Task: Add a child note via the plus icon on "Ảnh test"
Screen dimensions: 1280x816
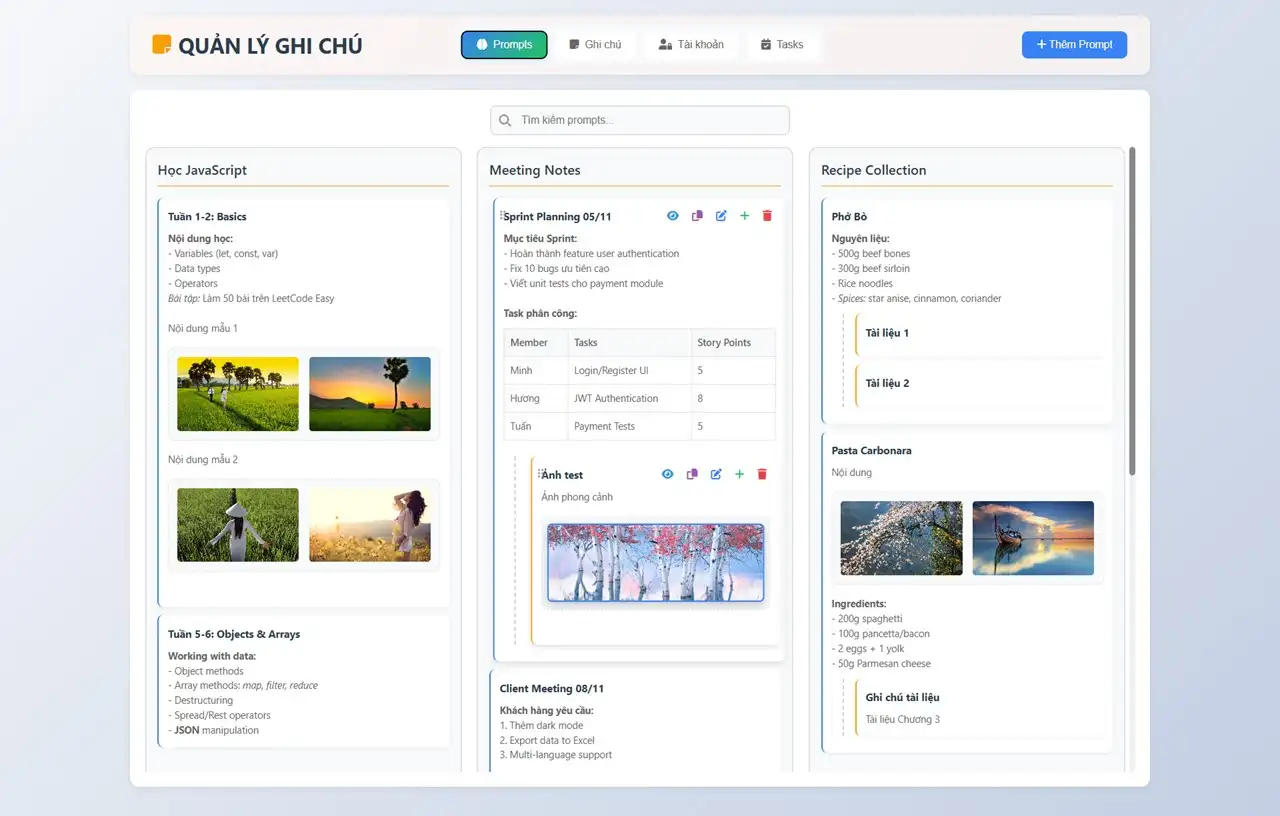Action: point(739,474)
